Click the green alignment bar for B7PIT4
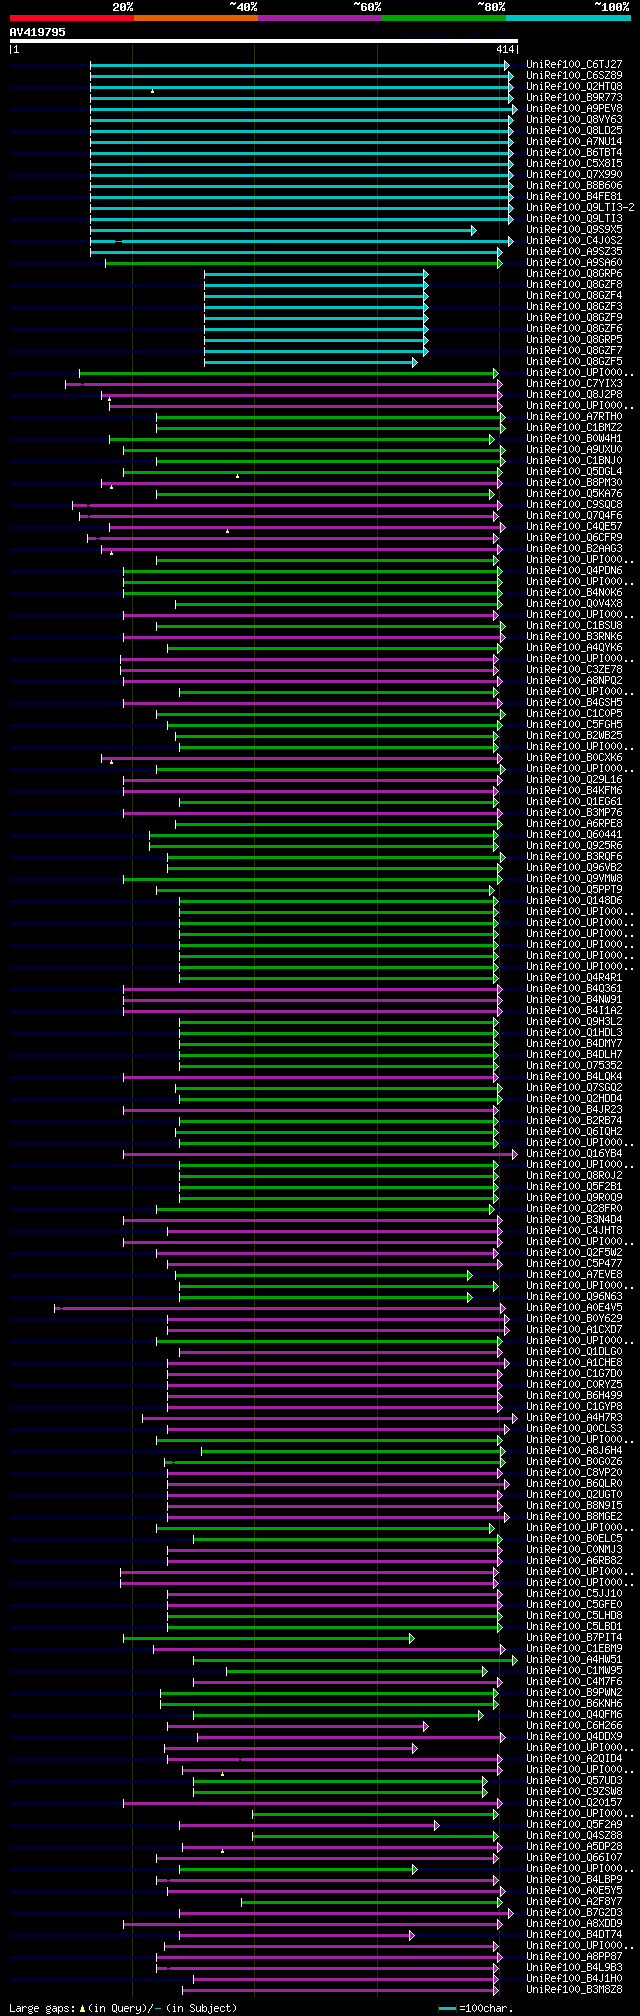 [269, 1638]
